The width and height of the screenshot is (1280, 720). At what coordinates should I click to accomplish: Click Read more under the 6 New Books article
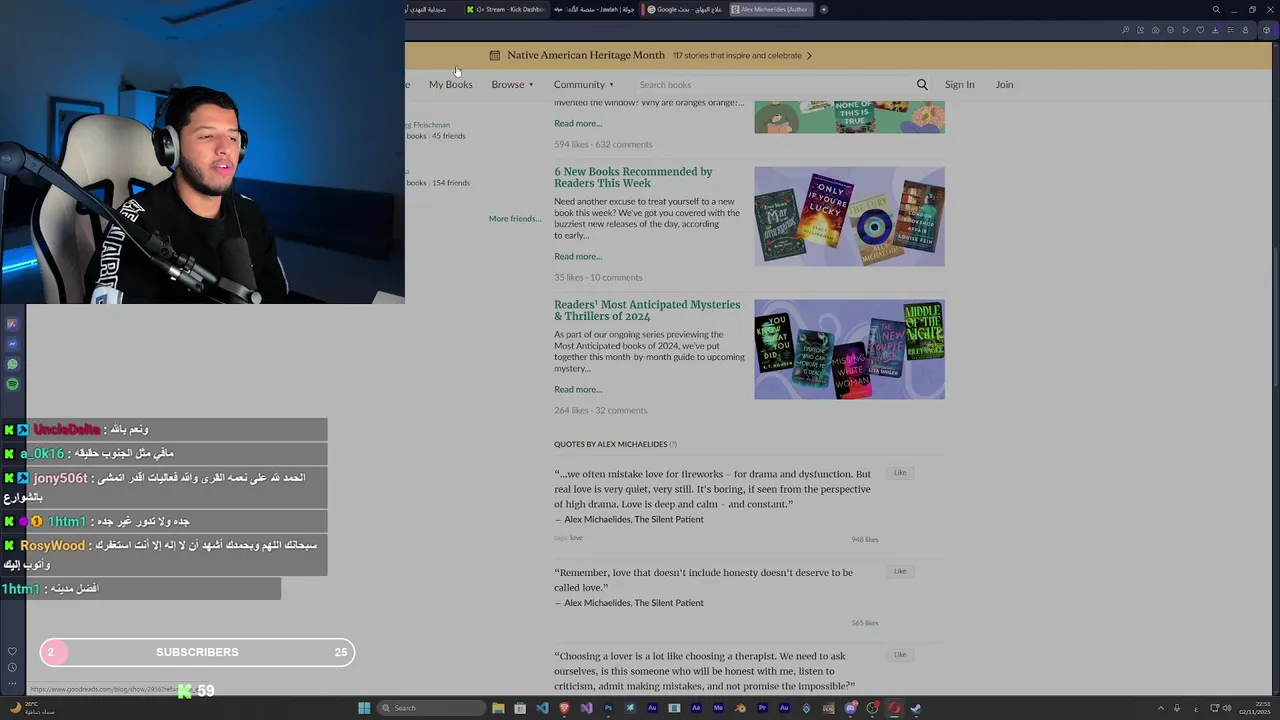578,257
